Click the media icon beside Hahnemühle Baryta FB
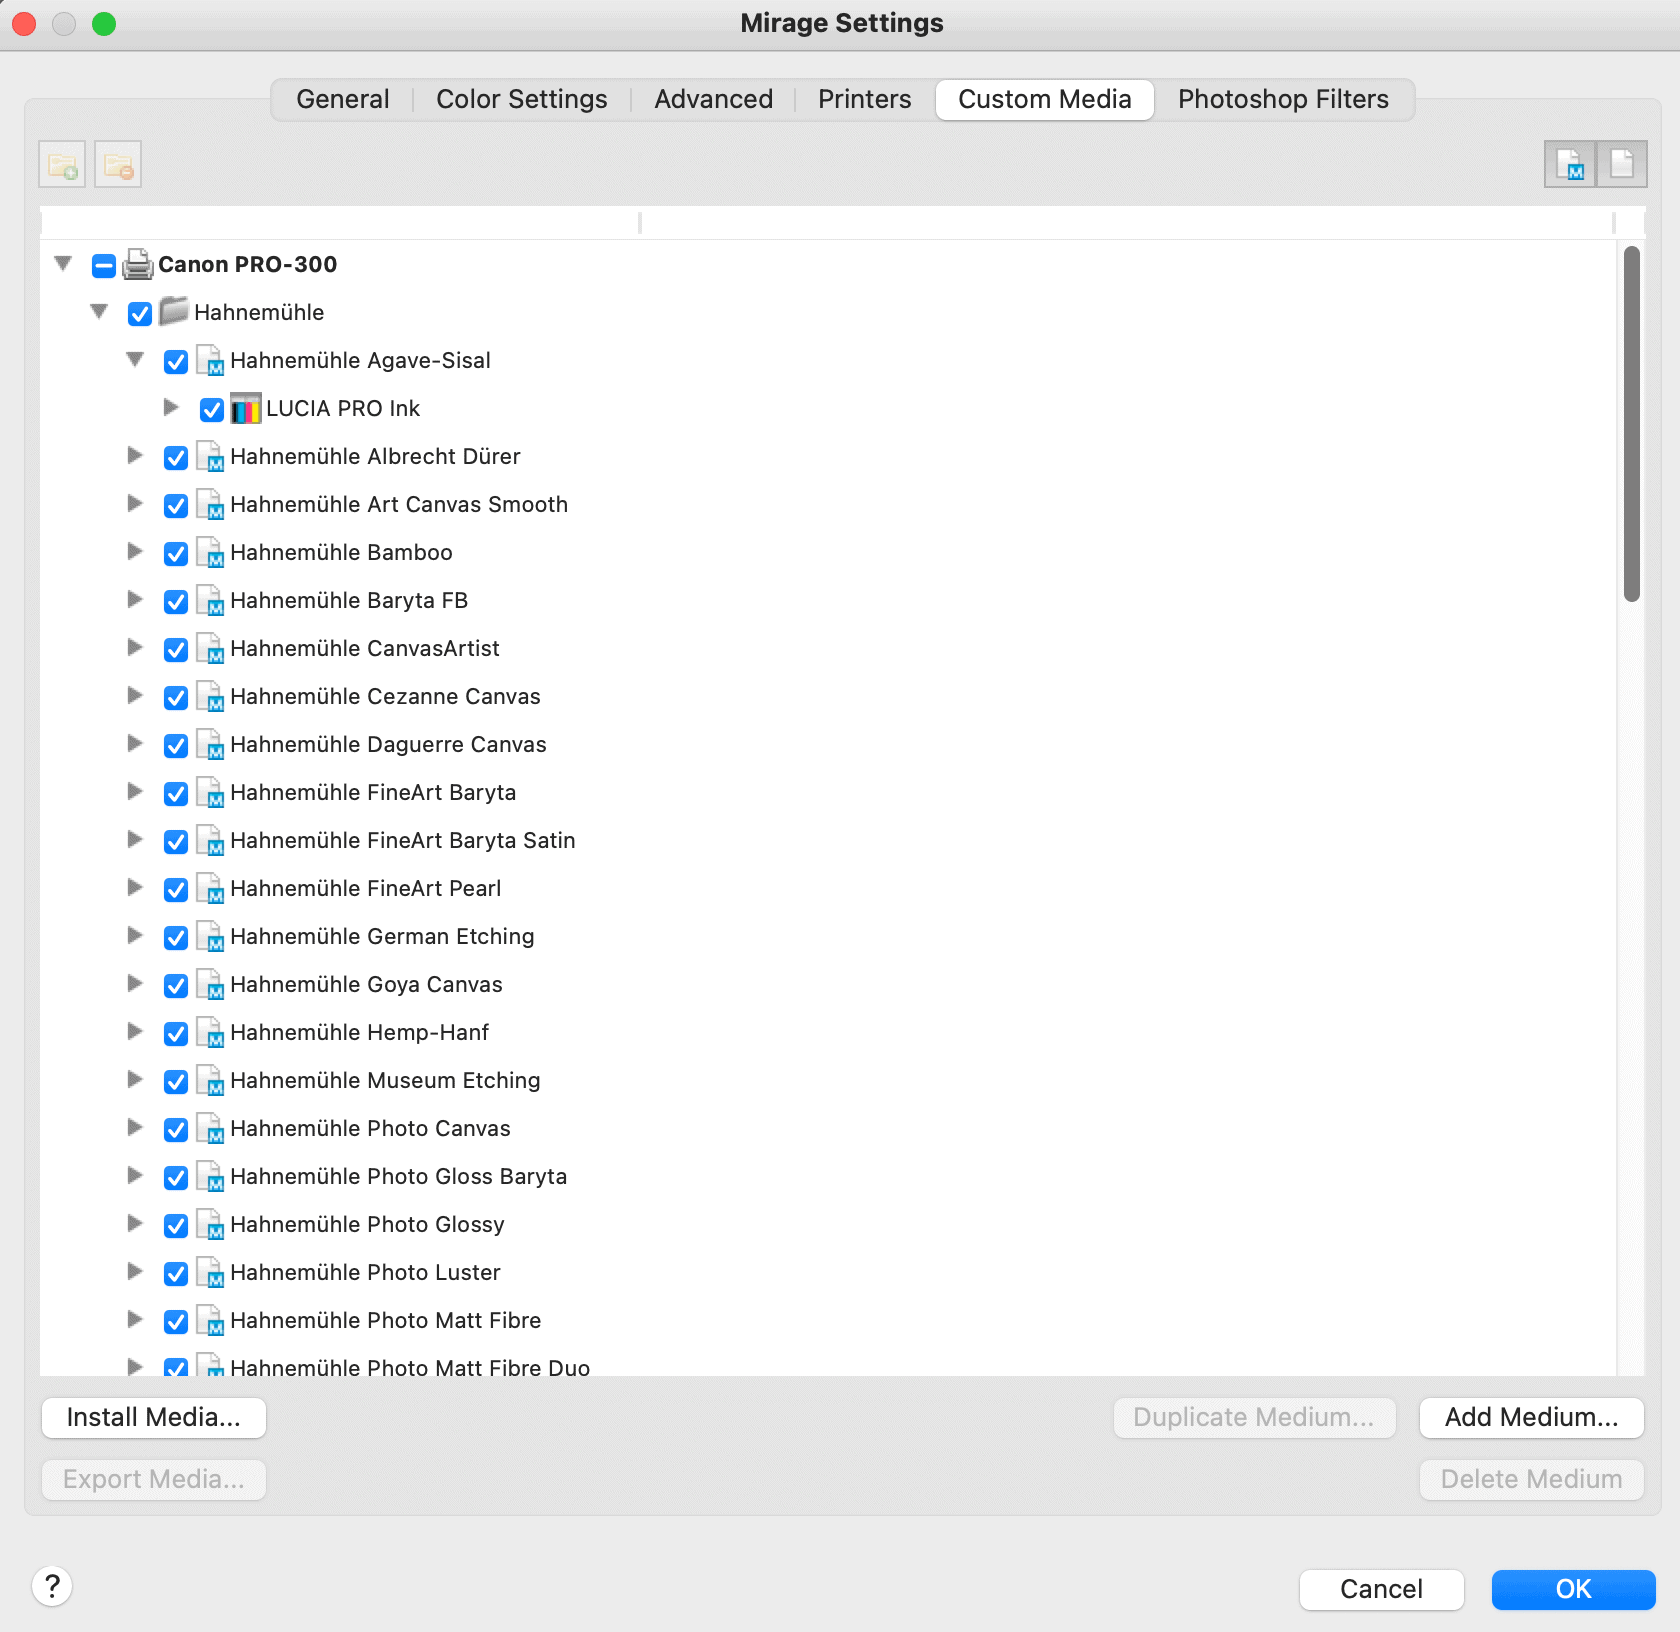Viewport: 1680px width, 1632px height. pos(210,600)
